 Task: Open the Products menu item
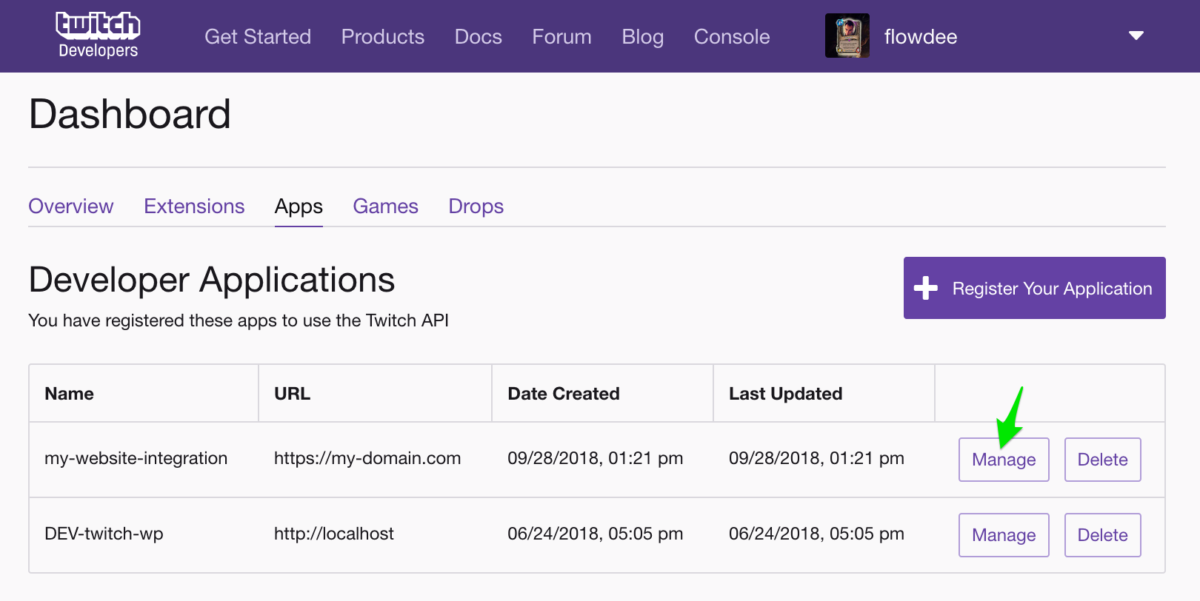383,36
